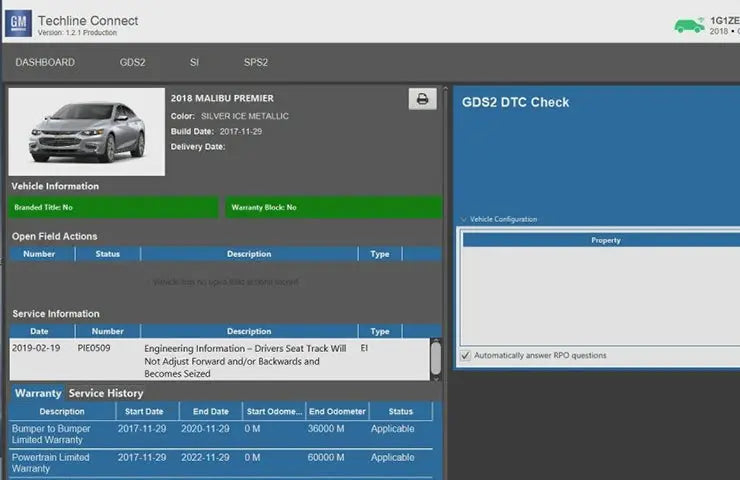Click the Service Information list scrollbar
Image resolution: width=740 pixels, height=480 pixels.
tap(435, 359)
